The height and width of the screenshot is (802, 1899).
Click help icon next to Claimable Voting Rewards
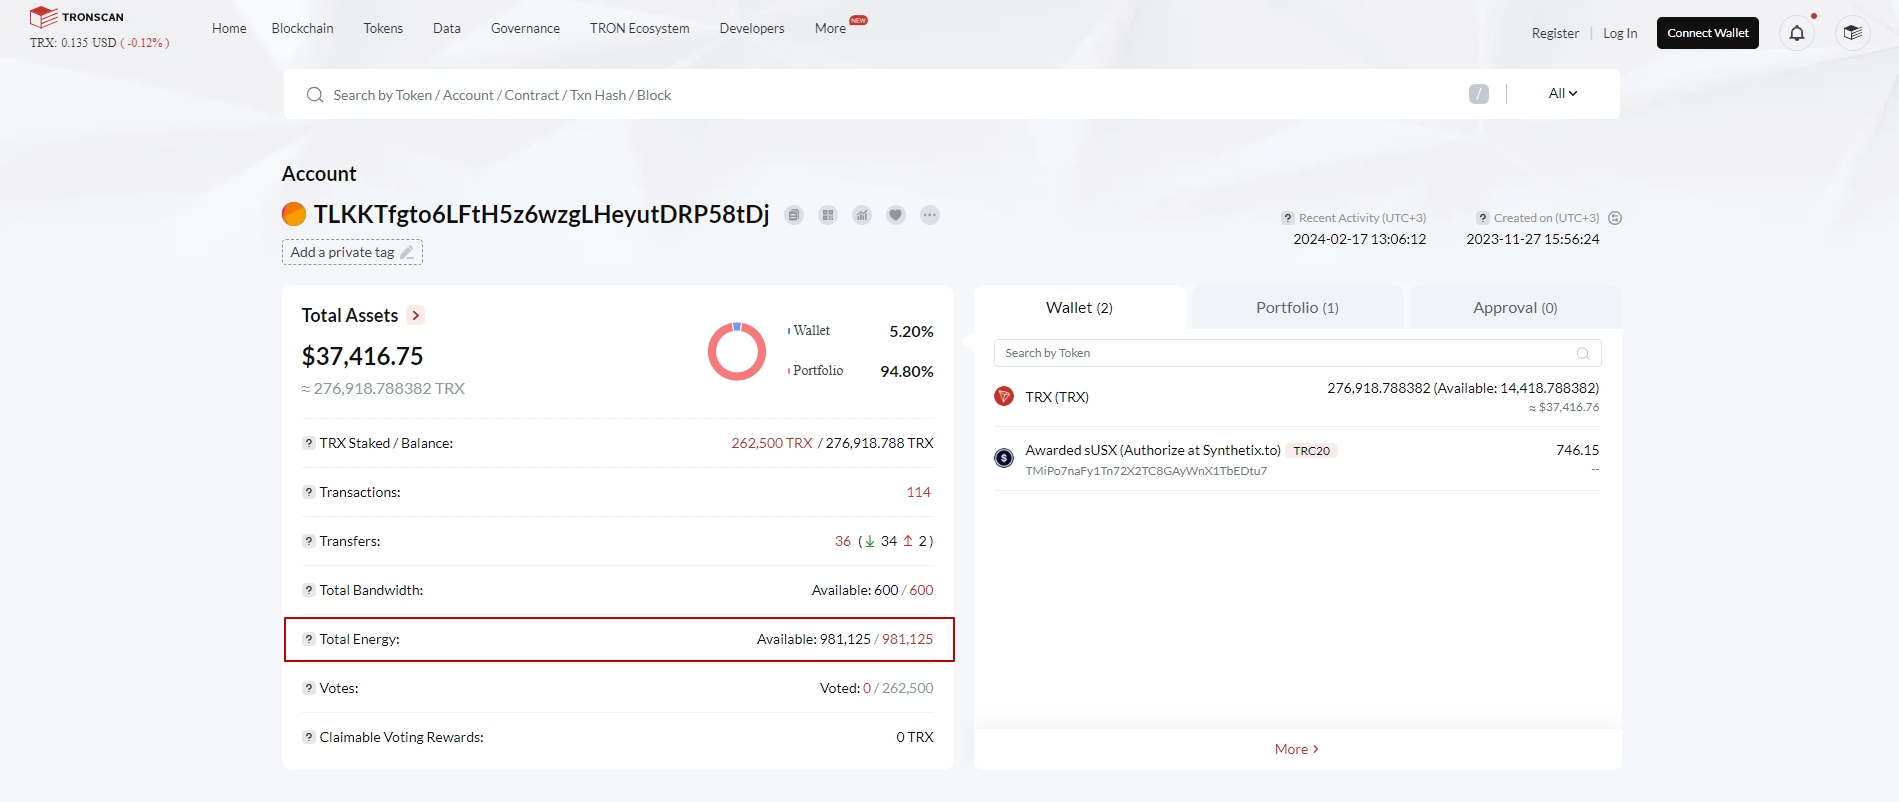tap(309, 737)
